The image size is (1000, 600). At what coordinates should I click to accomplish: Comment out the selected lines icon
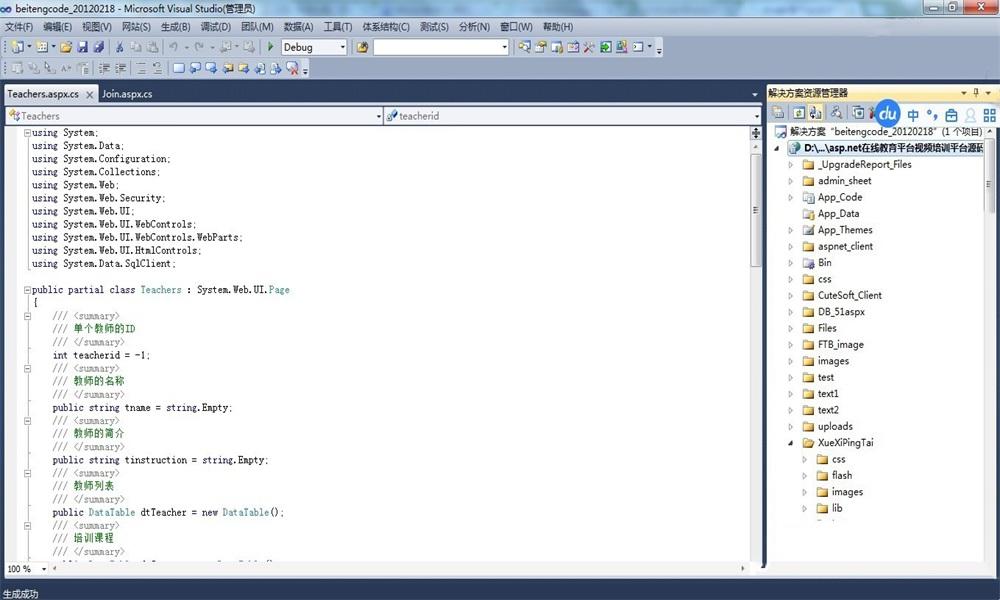pyautogui.click(x=141, y=68)
